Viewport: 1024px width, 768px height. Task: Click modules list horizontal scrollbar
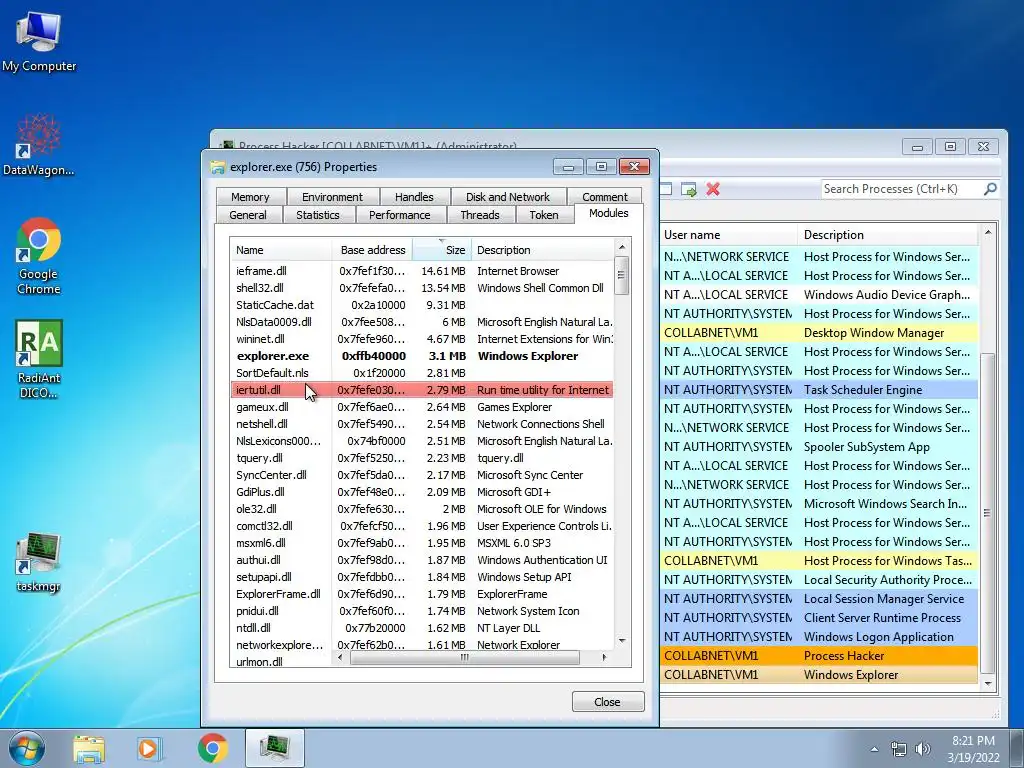point(464,658)
